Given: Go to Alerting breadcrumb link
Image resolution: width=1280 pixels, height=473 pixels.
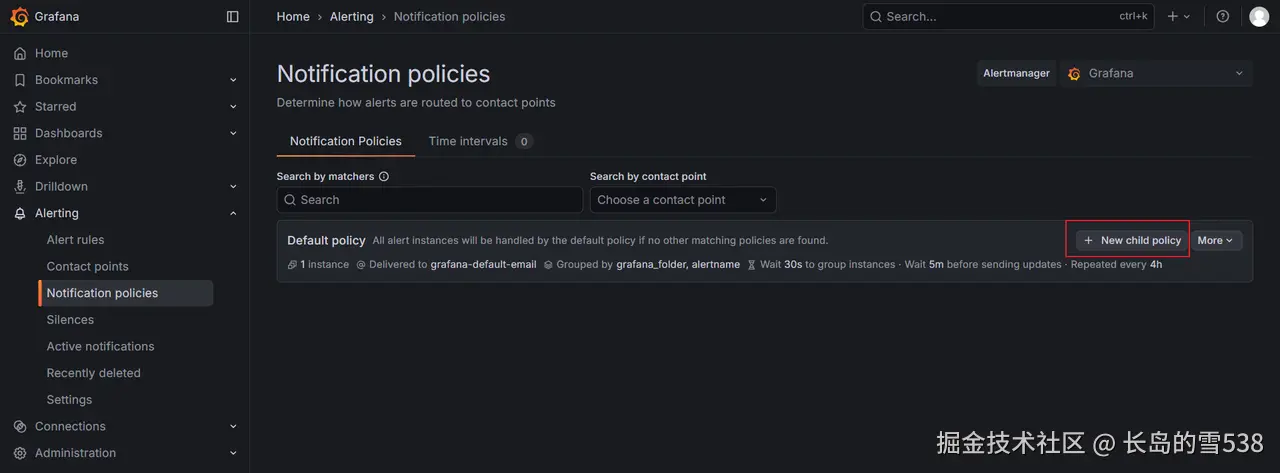Looking at the screenshot, I should 351,16.
